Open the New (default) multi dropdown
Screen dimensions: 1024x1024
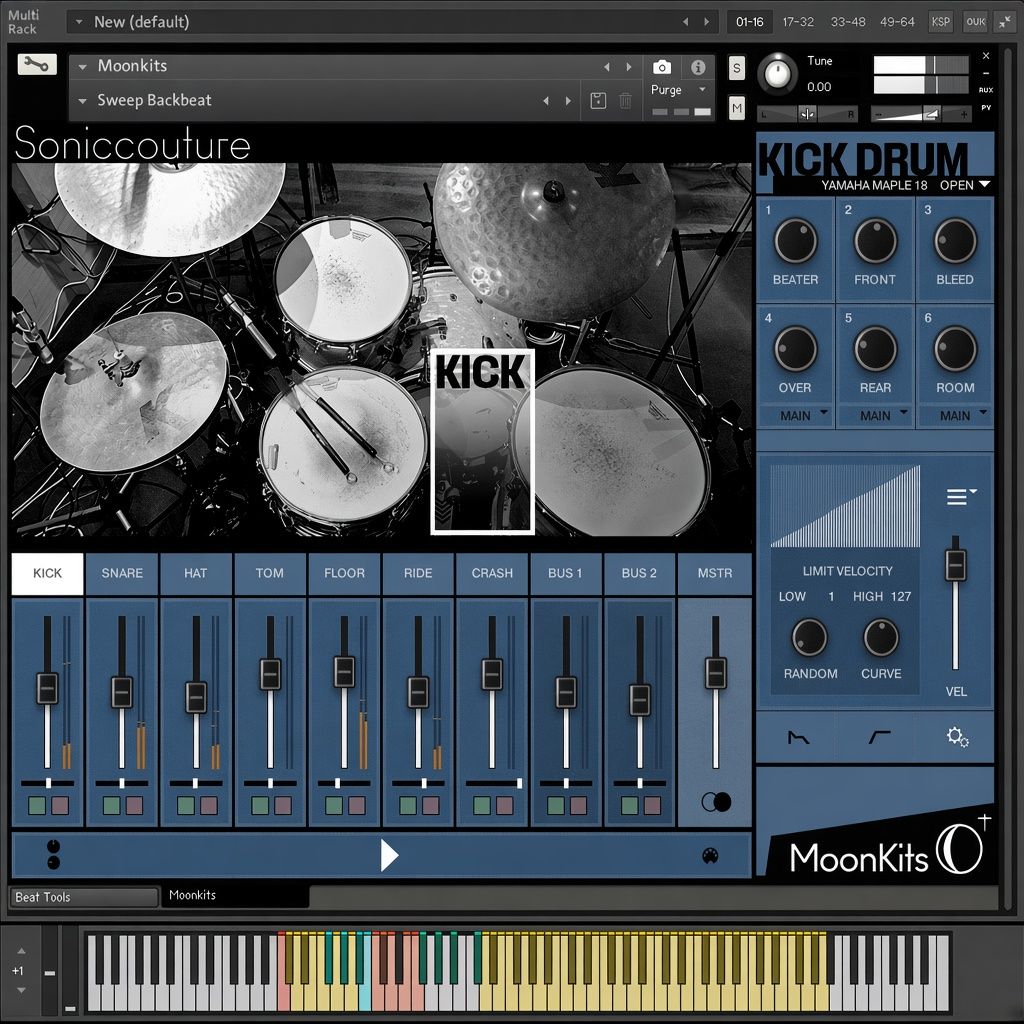pyautogui.click(x=79, y=22)
